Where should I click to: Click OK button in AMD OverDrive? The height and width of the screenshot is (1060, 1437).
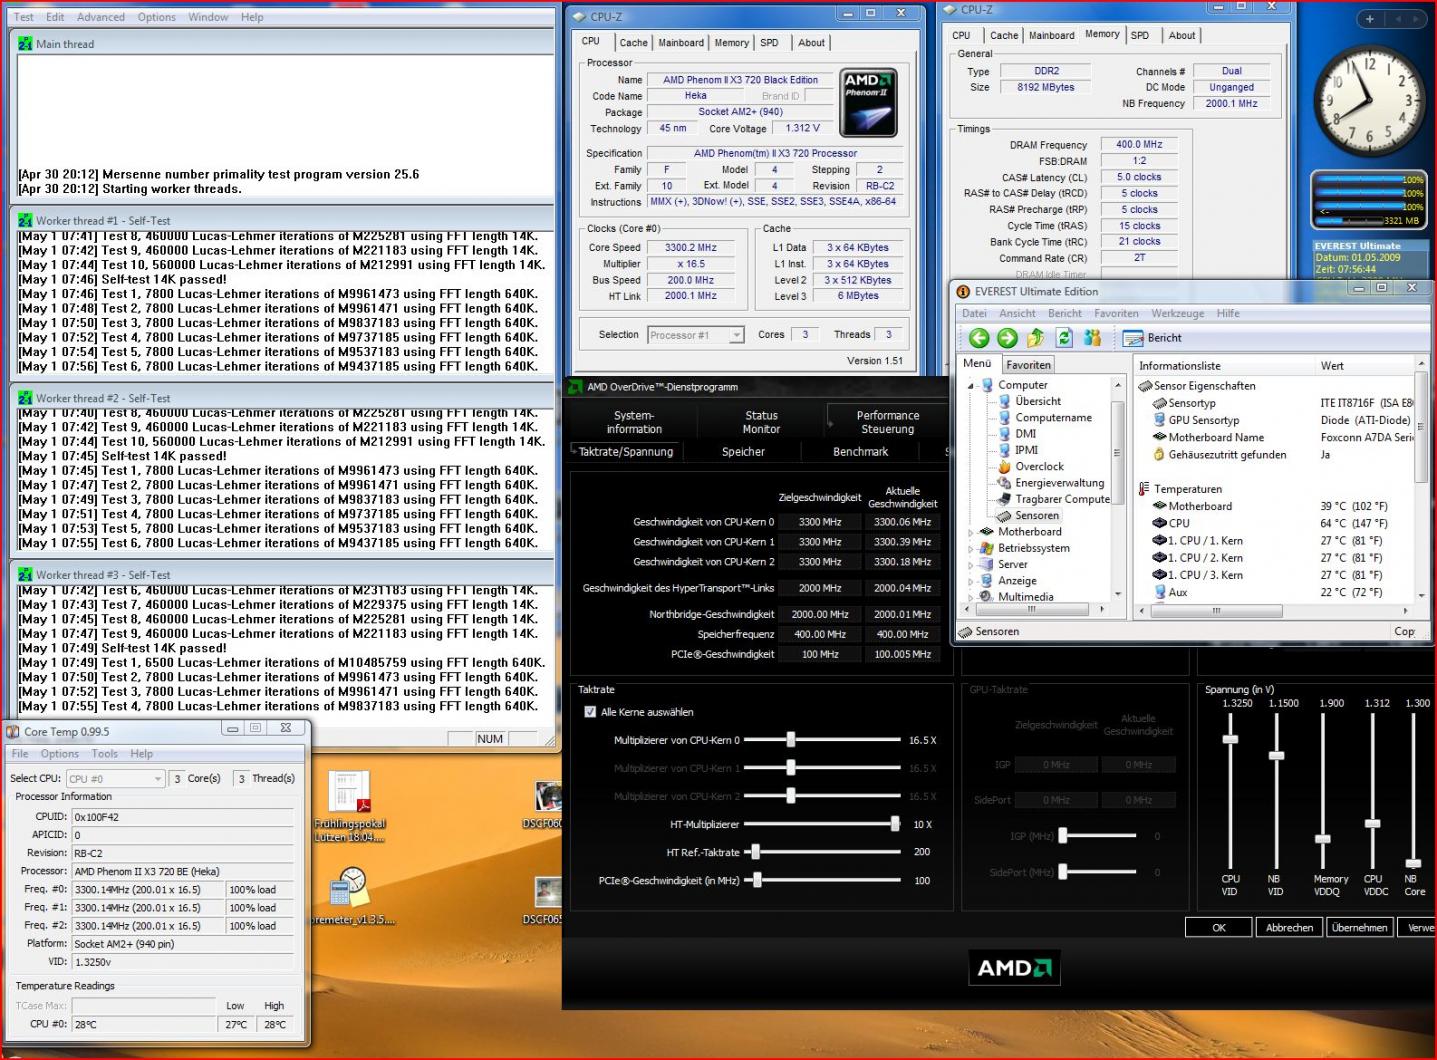coord(1218,927)
